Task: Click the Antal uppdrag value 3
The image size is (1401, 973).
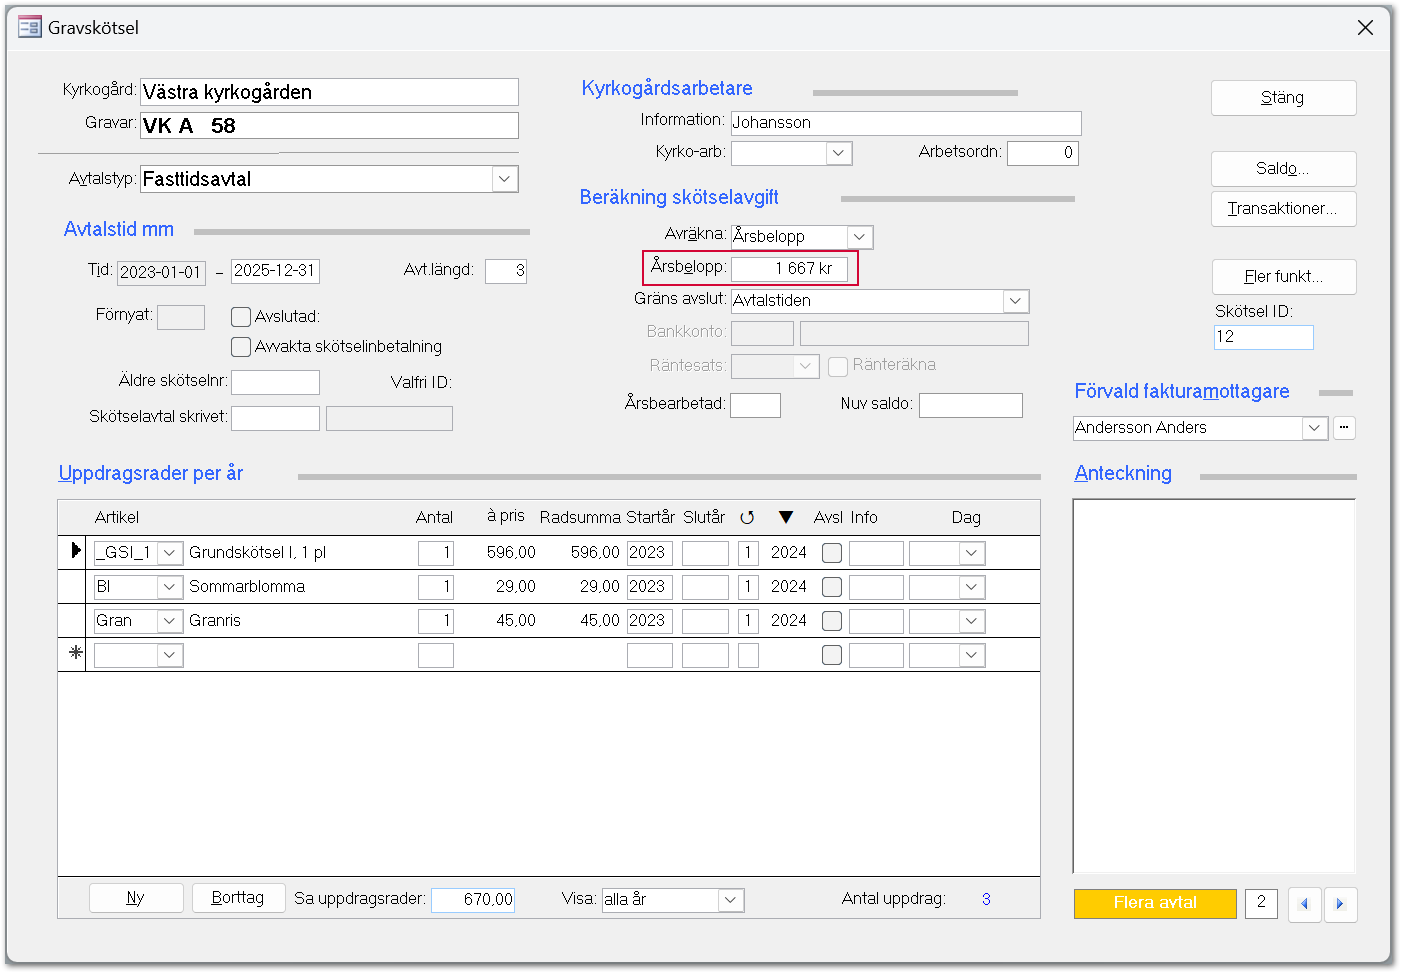Action: click(x=986, y=899)
